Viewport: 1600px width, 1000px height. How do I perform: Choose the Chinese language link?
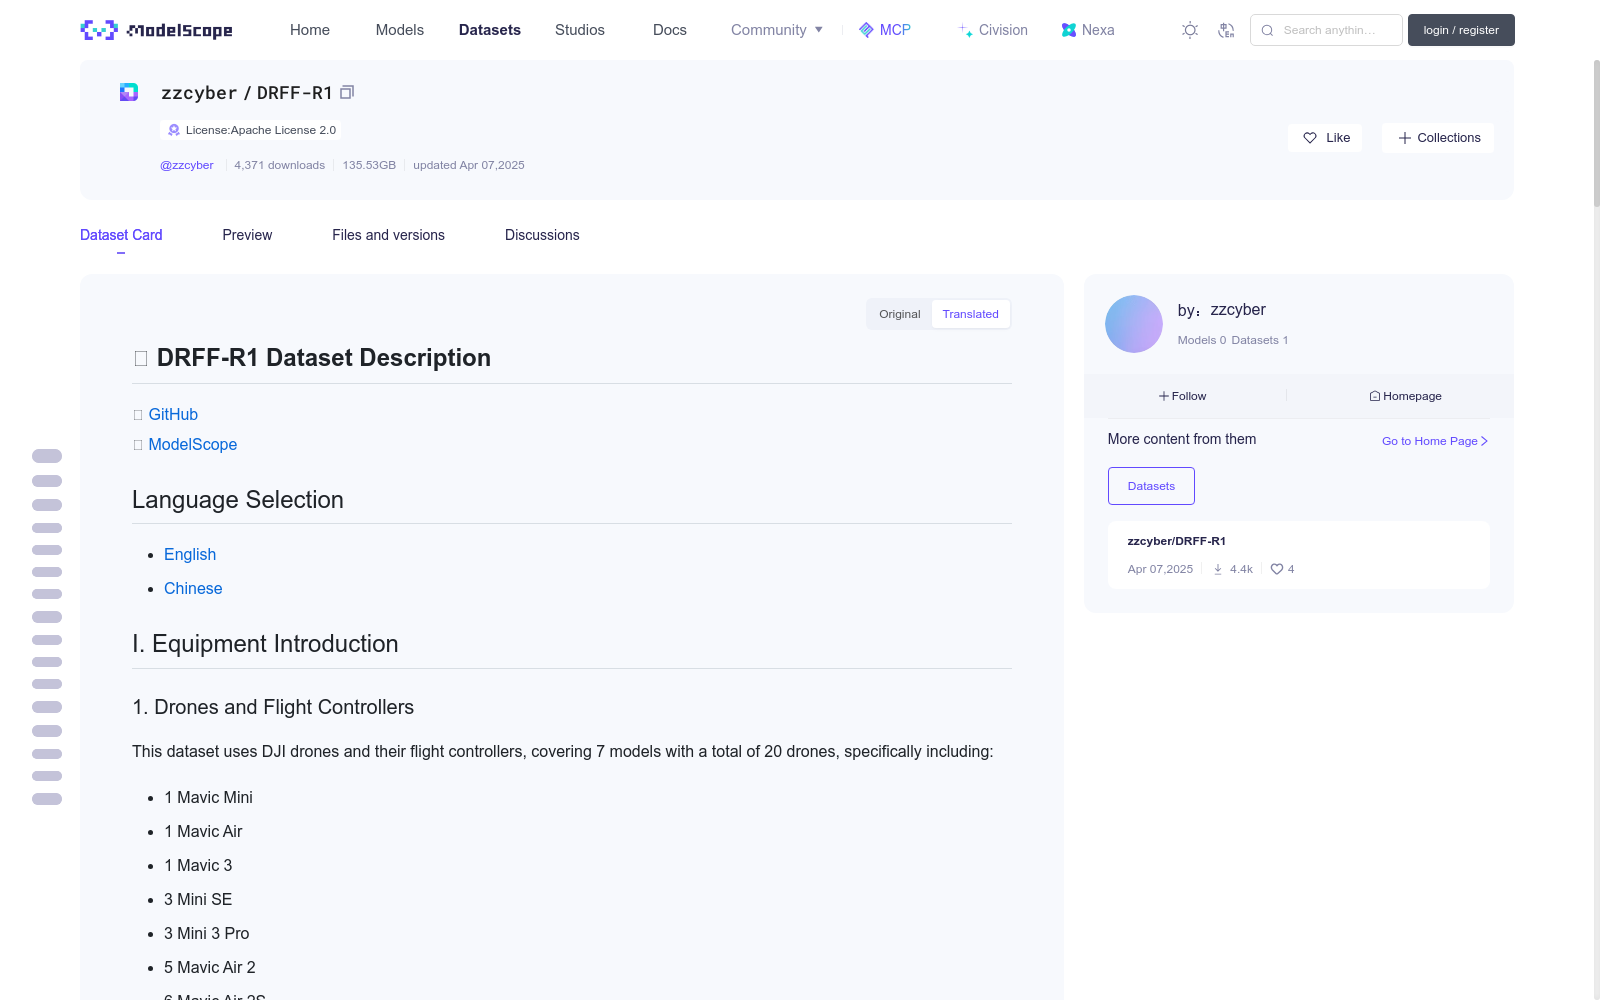[x=193, y=588]
